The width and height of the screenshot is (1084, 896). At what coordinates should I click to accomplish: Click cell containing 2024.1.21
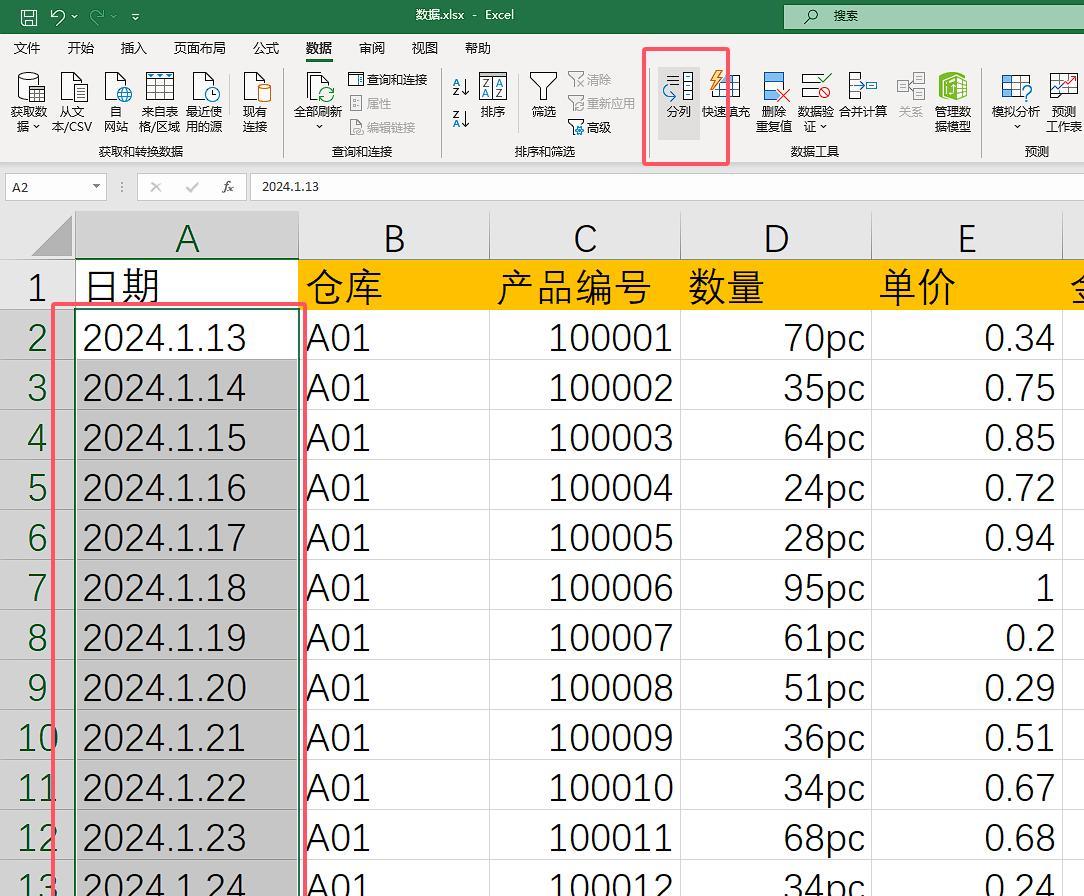pos(187,737)
